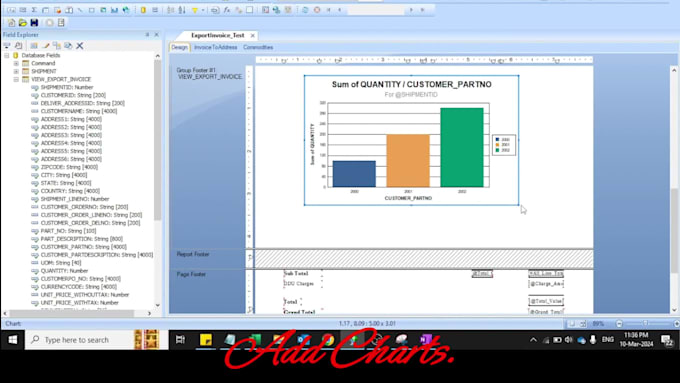Click the Delete X icon in Field Explorer
This screenshot has height=383, width=680.
80,46
